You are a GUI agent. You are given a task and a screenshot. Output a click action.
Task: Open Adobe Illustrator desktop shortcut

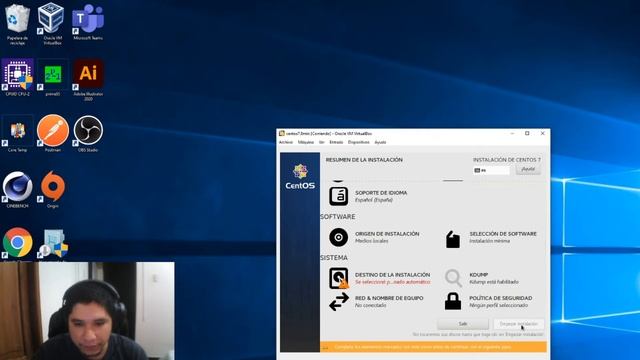click(88, 80)
